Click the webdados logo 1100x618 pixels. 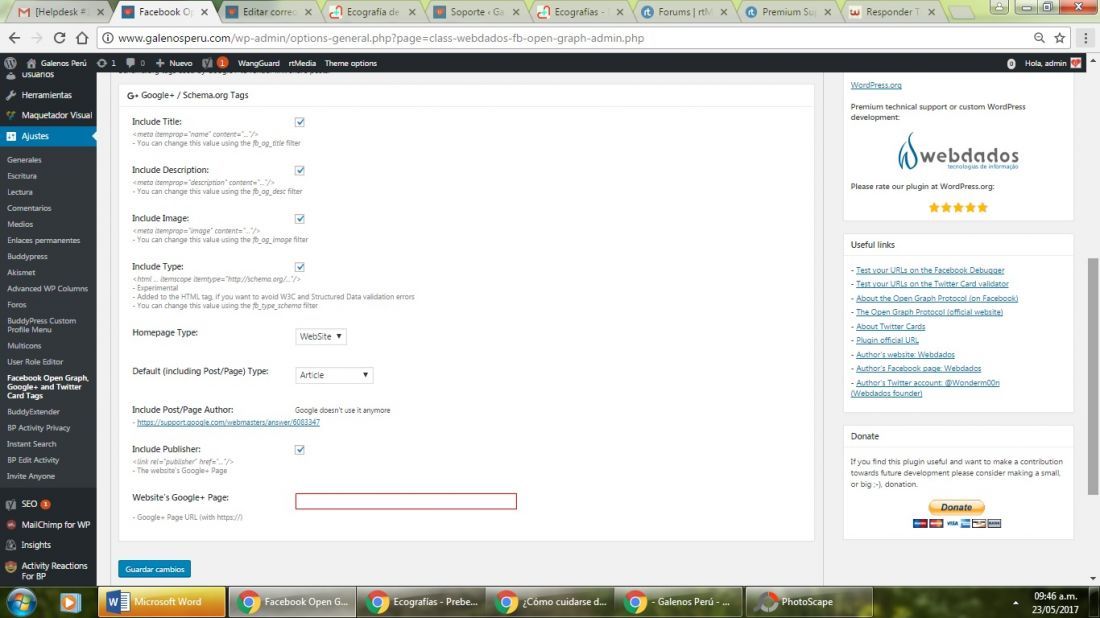tap(958, 152)
